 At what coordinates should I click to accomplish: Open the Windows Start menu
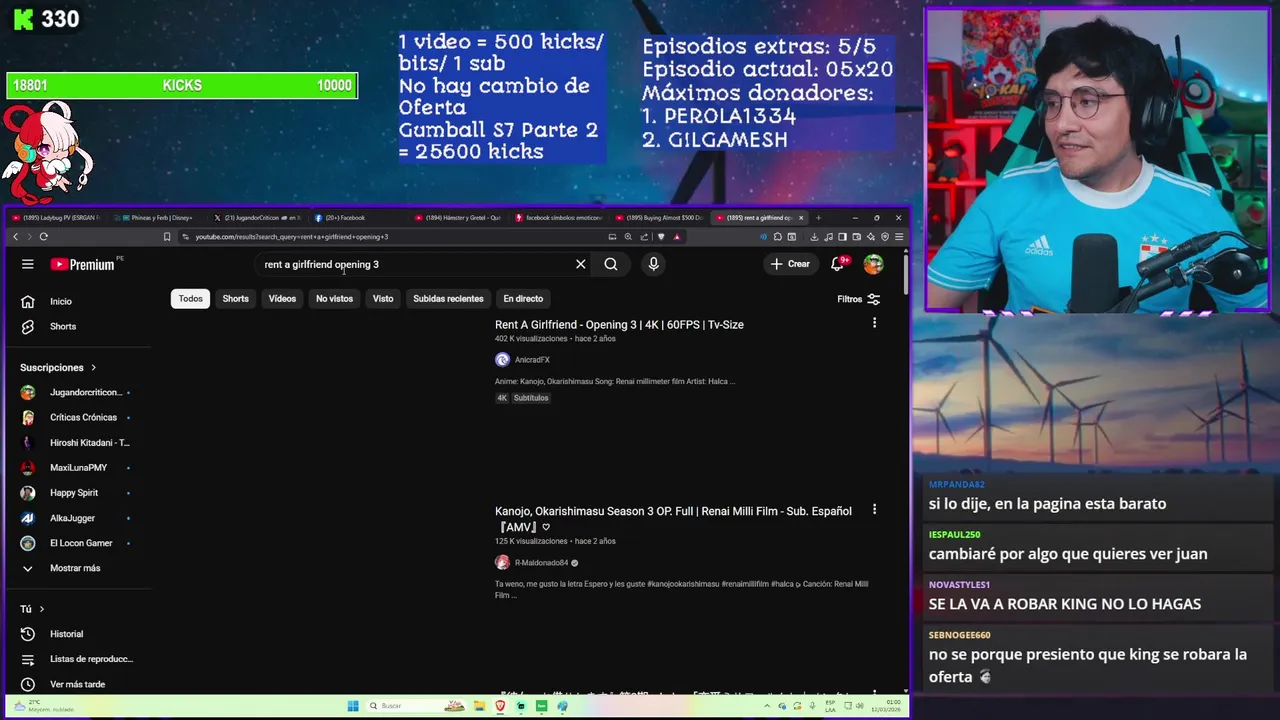(x=352, y=706)
